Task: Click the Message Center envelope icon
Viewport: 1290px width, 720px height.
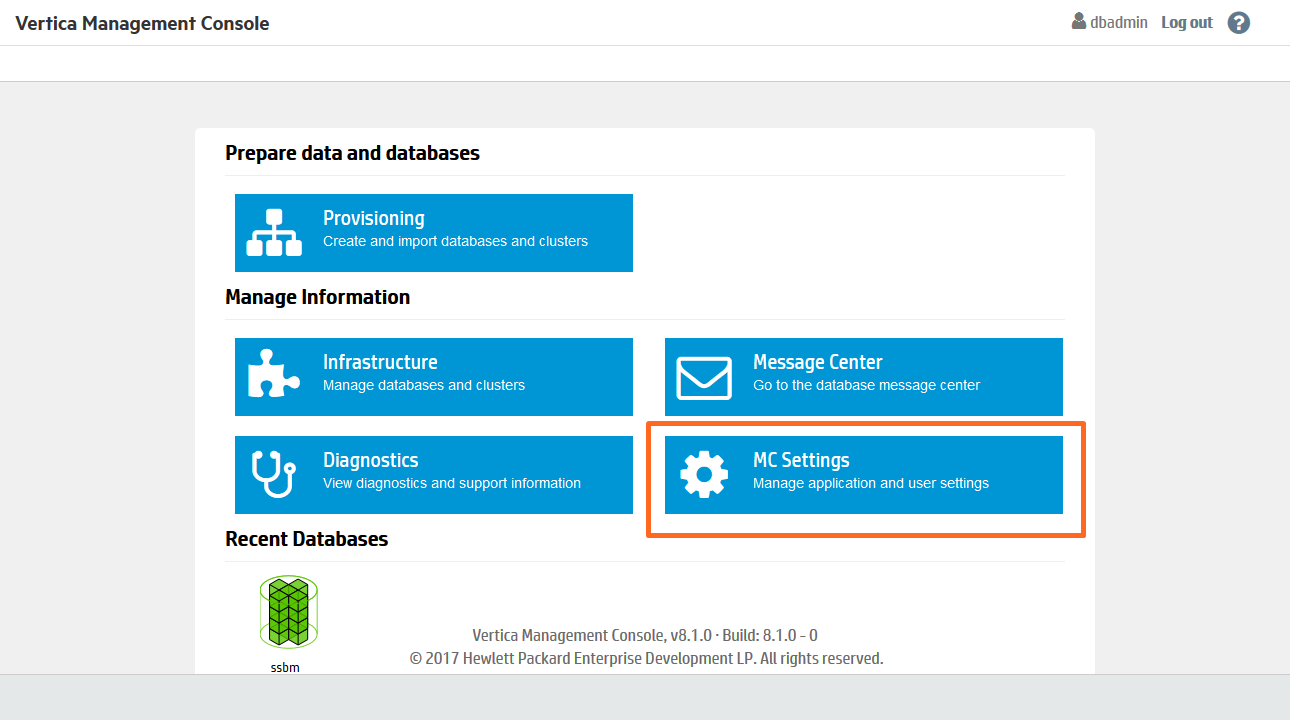Action: (x=704, y=377)
